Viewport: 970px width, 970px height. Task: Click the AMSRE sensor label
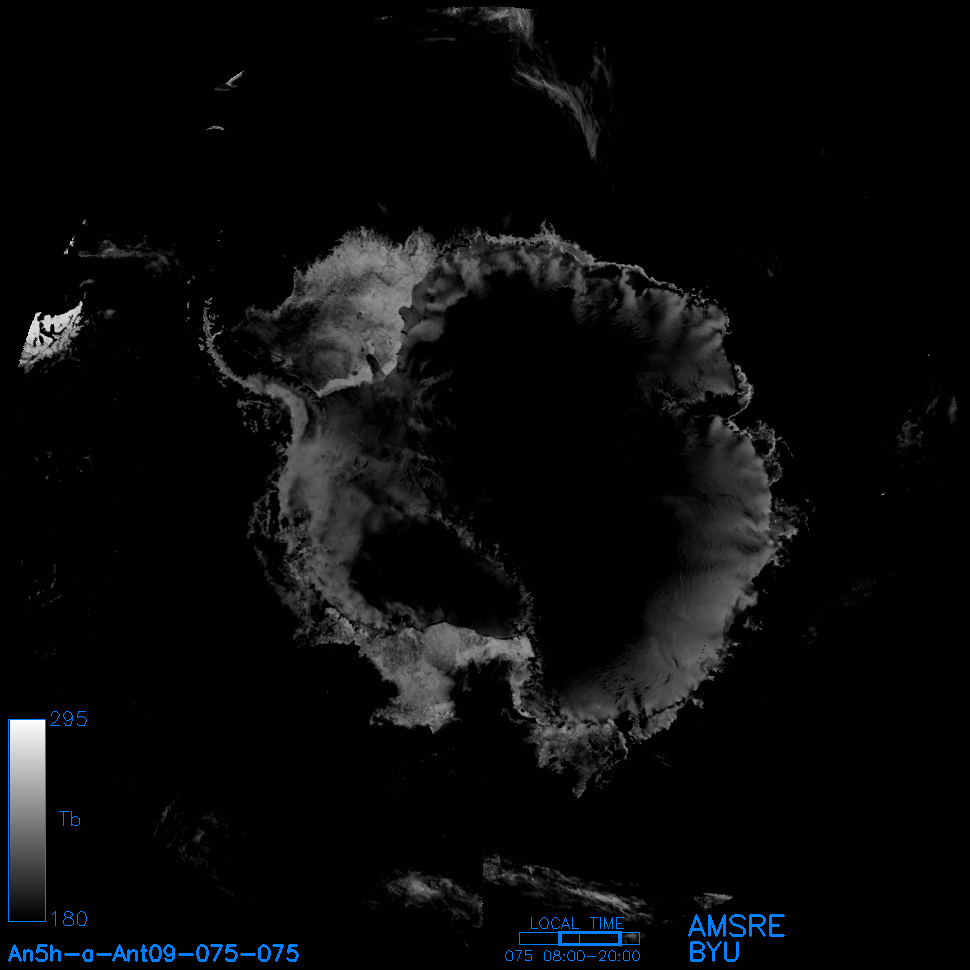736,926
